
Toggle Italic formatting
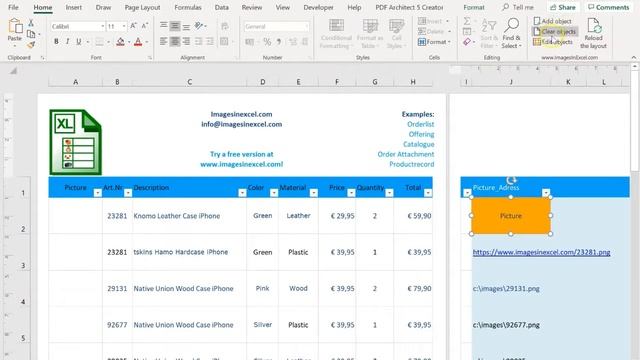[67, 42]
